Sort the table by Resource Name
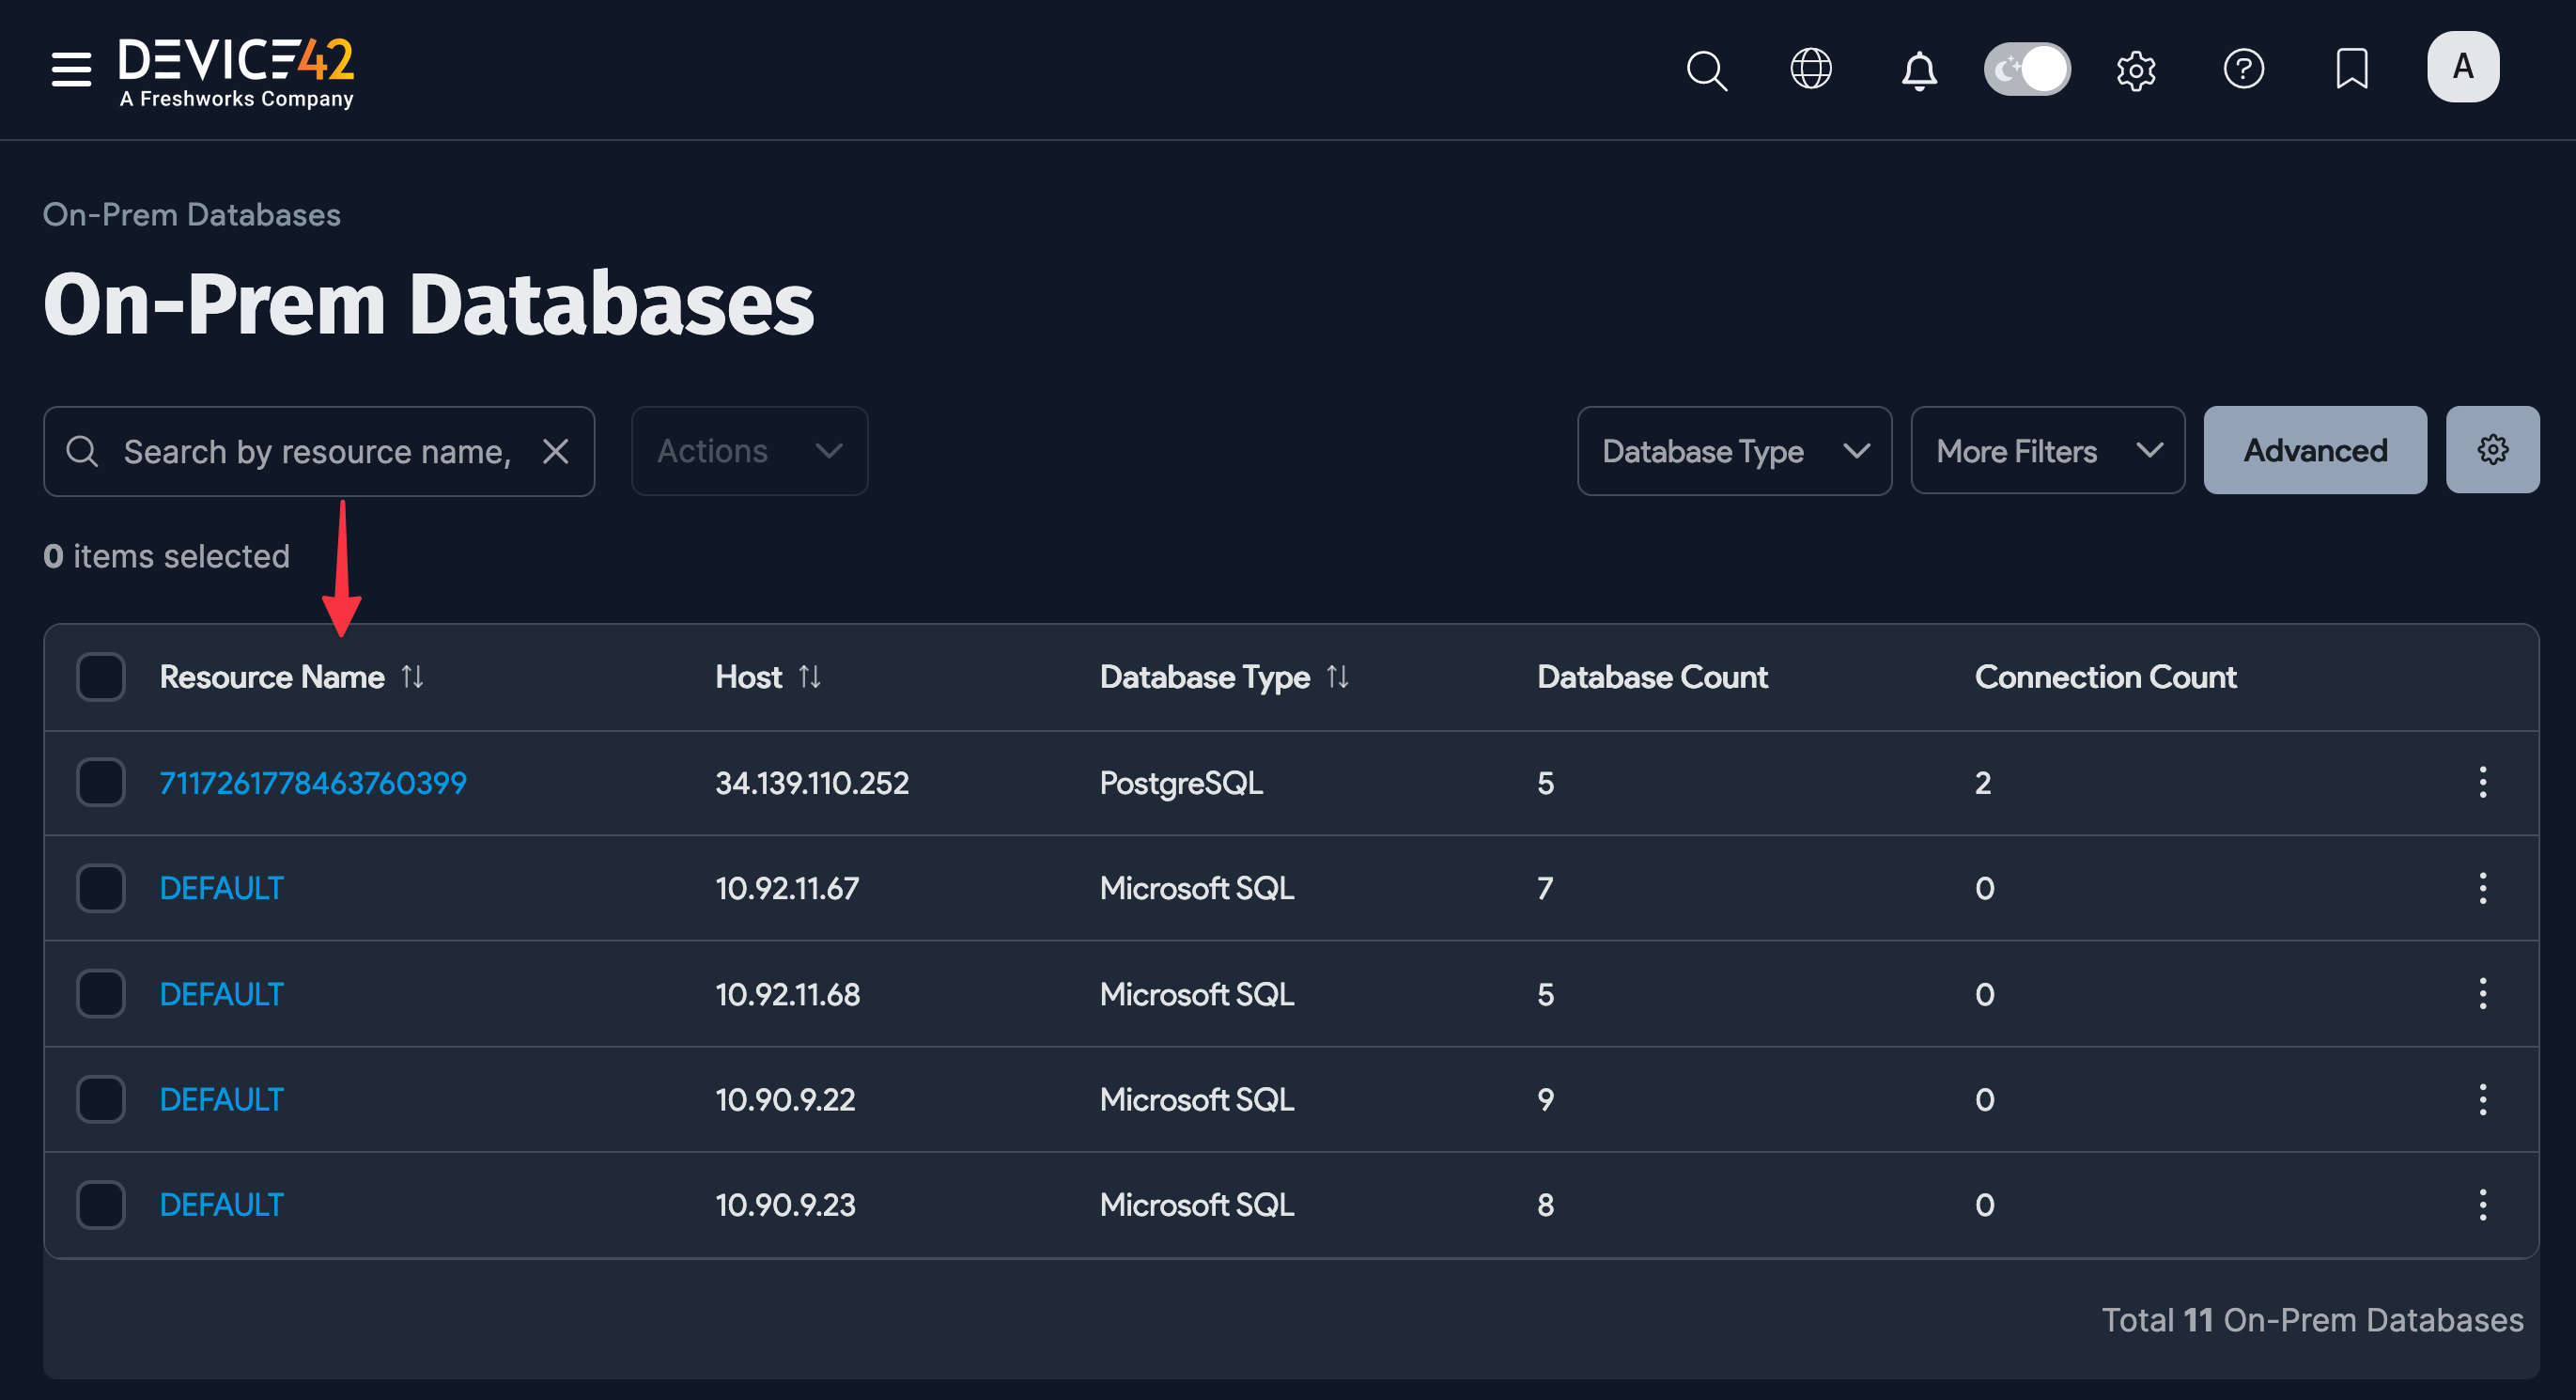 pos(413,677)
